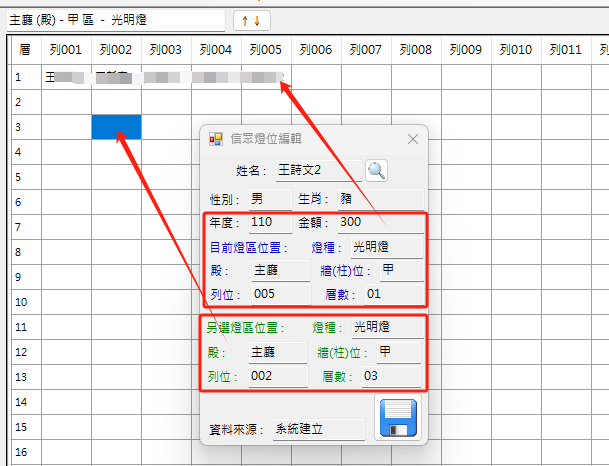Click the 主廳(殿) - 甲 區 - 光明燈 field

113,19
